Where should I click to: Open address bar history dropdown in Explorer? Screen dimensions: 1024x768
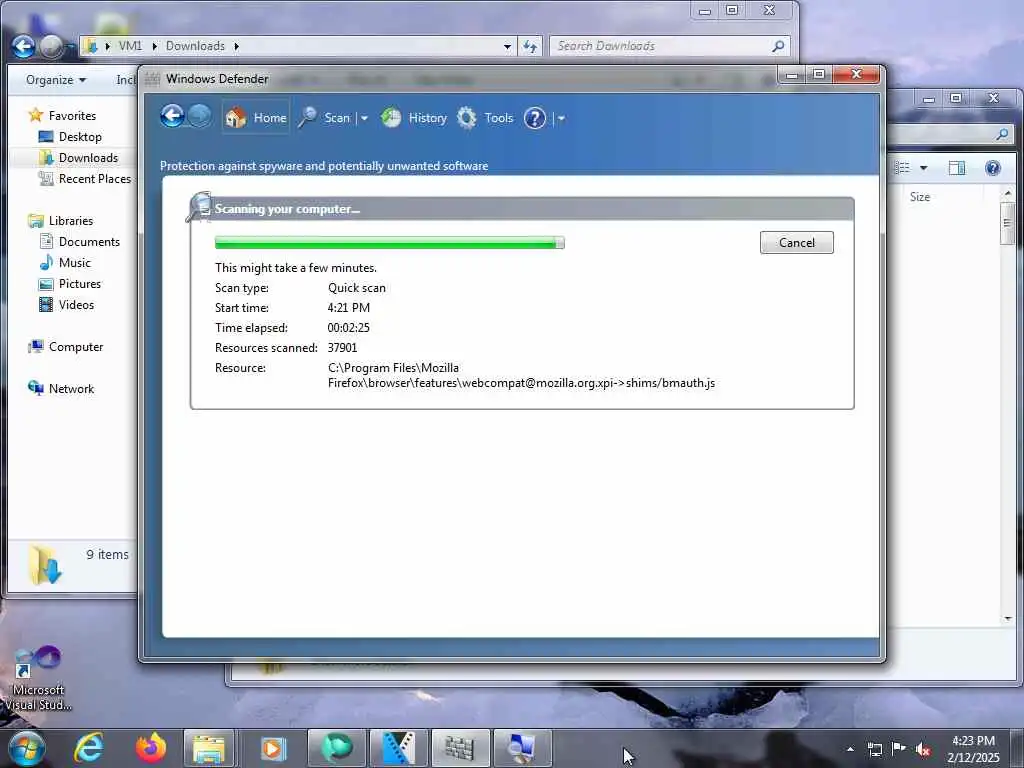[507, 46]
